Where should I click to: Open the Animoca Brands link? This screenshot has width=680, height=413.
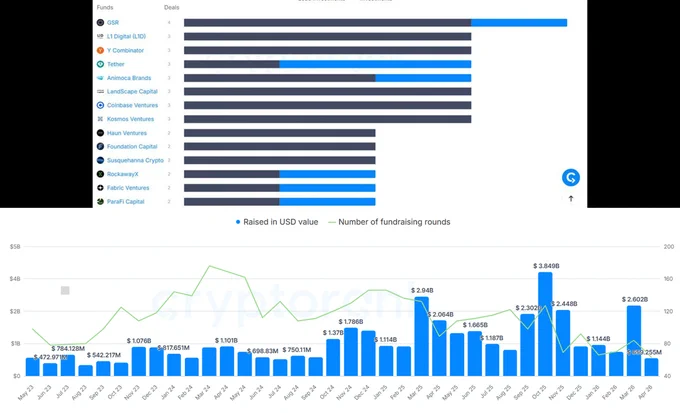tap(129, 78)
